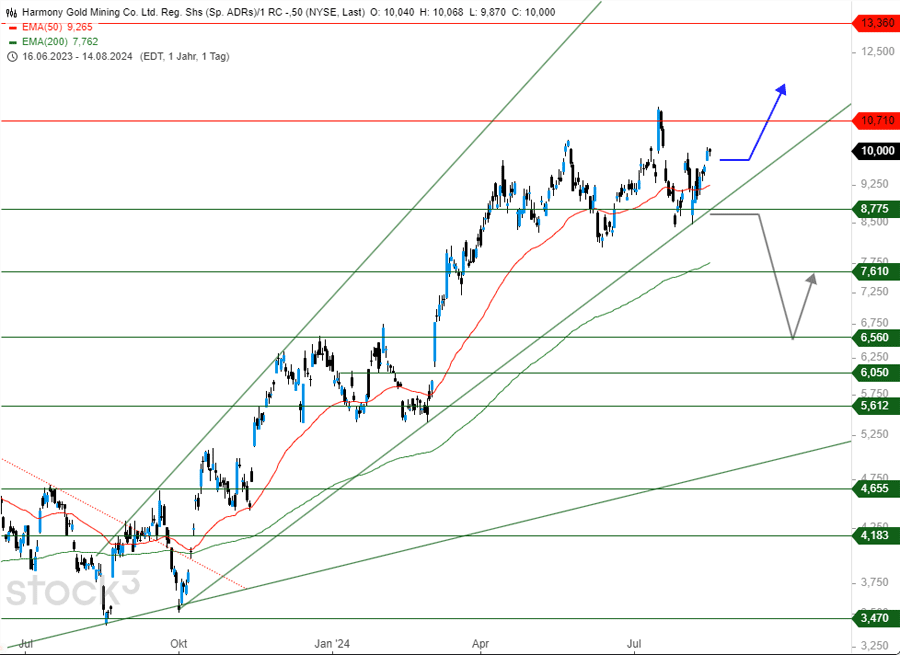
Task: Click the 7,250 price axis label
Action: coord(877,292)
